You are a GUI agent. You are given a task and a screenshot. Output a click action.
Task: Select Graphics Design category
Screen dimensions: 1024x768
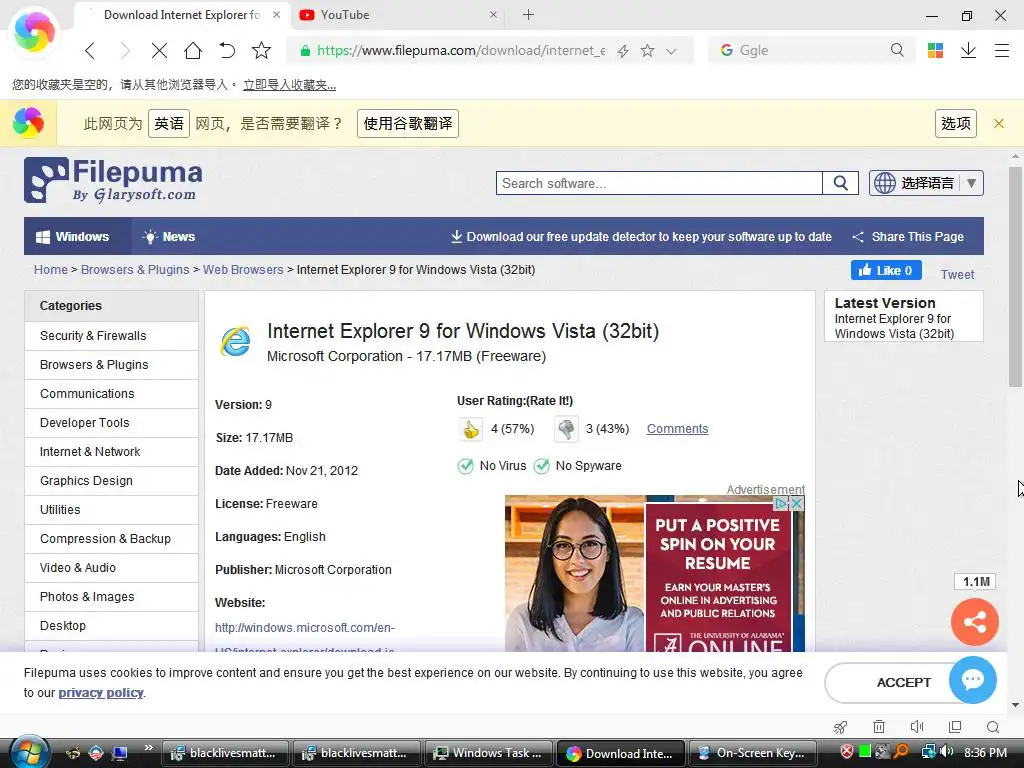pos(112,481)
